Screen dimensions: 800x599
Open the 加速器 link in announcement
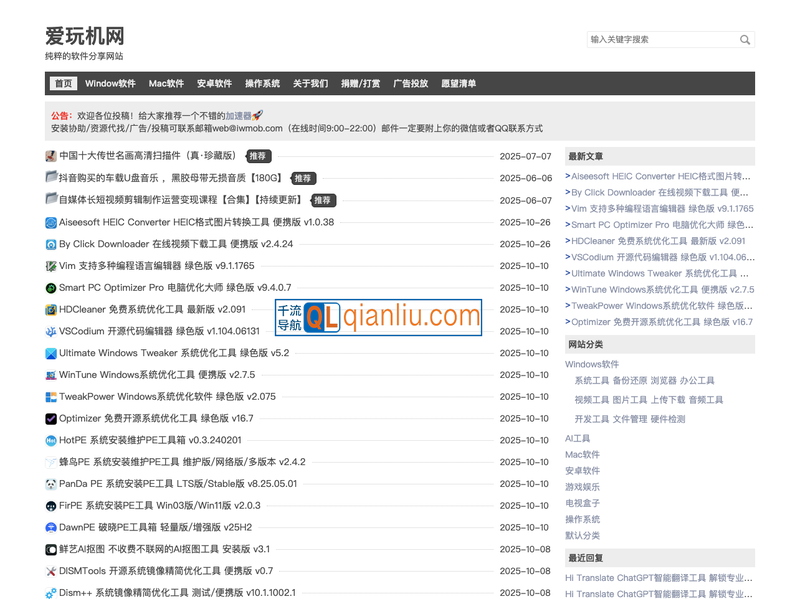pyautogui.click(x=238, y=116)
